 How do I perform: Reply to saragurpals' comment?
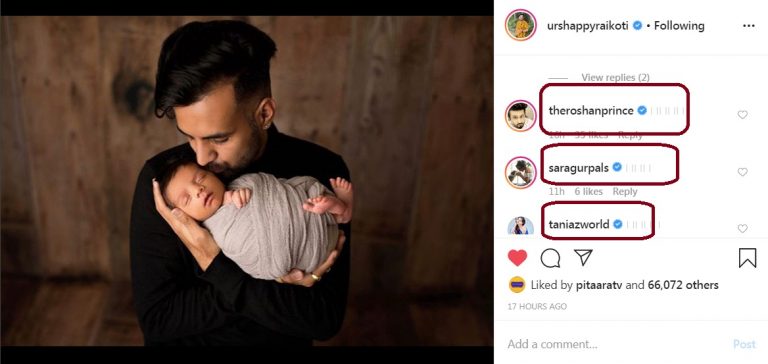(625, 192)
